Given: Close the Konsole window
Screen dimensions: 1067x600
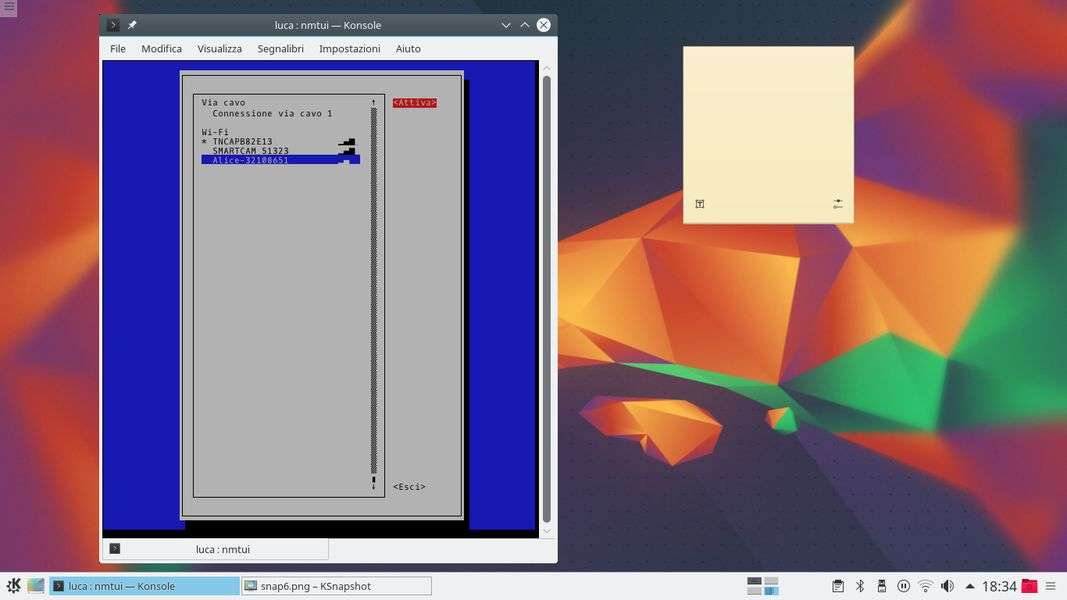Looking at the screenshot, I should (x=543, y=25).
